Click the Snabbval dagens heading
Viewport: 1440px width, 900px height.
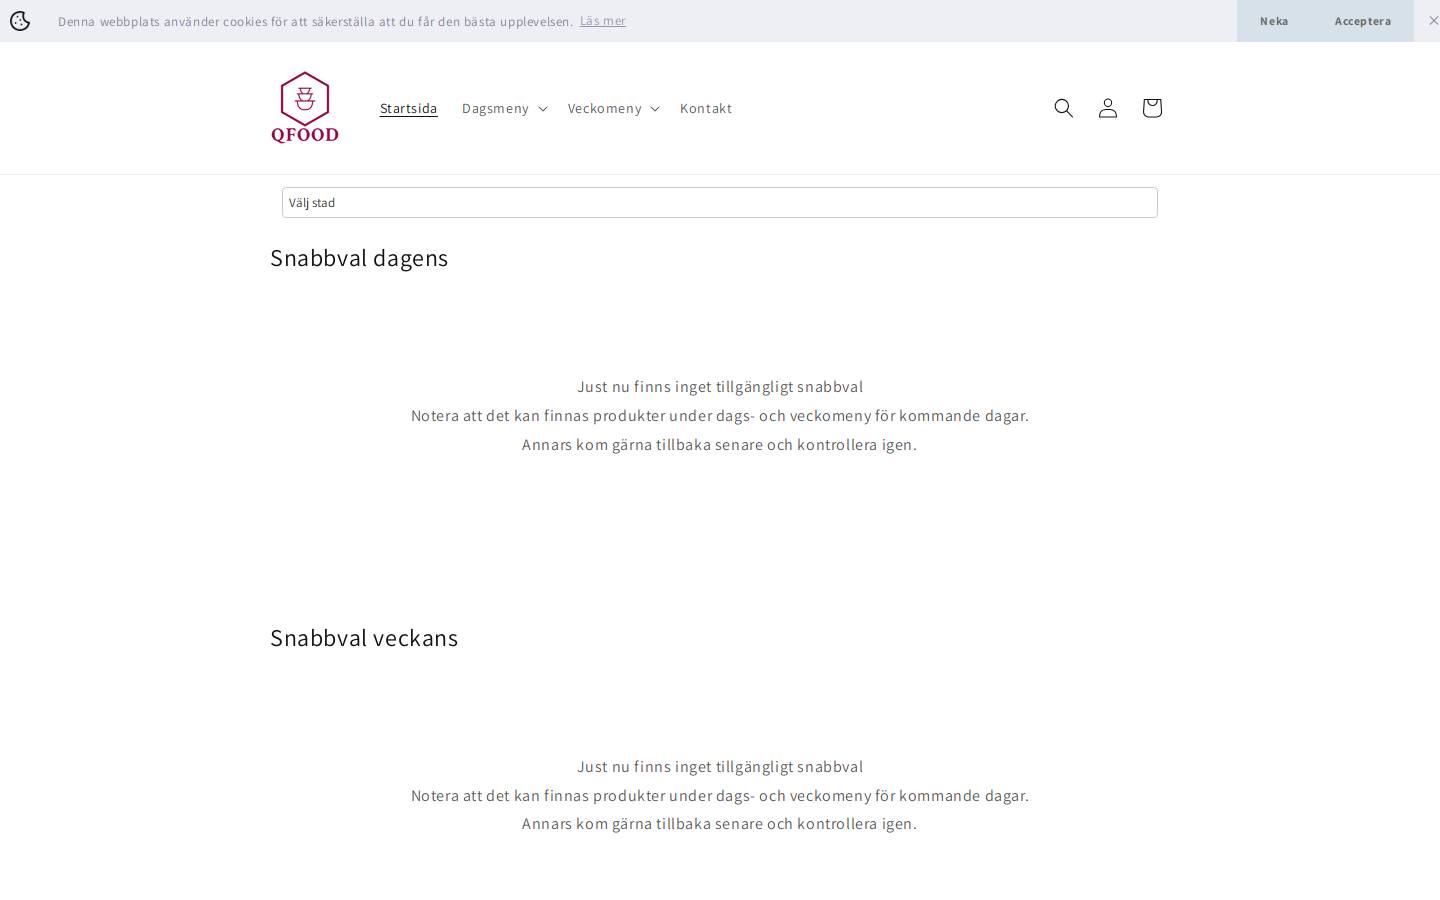pos(359,258)
